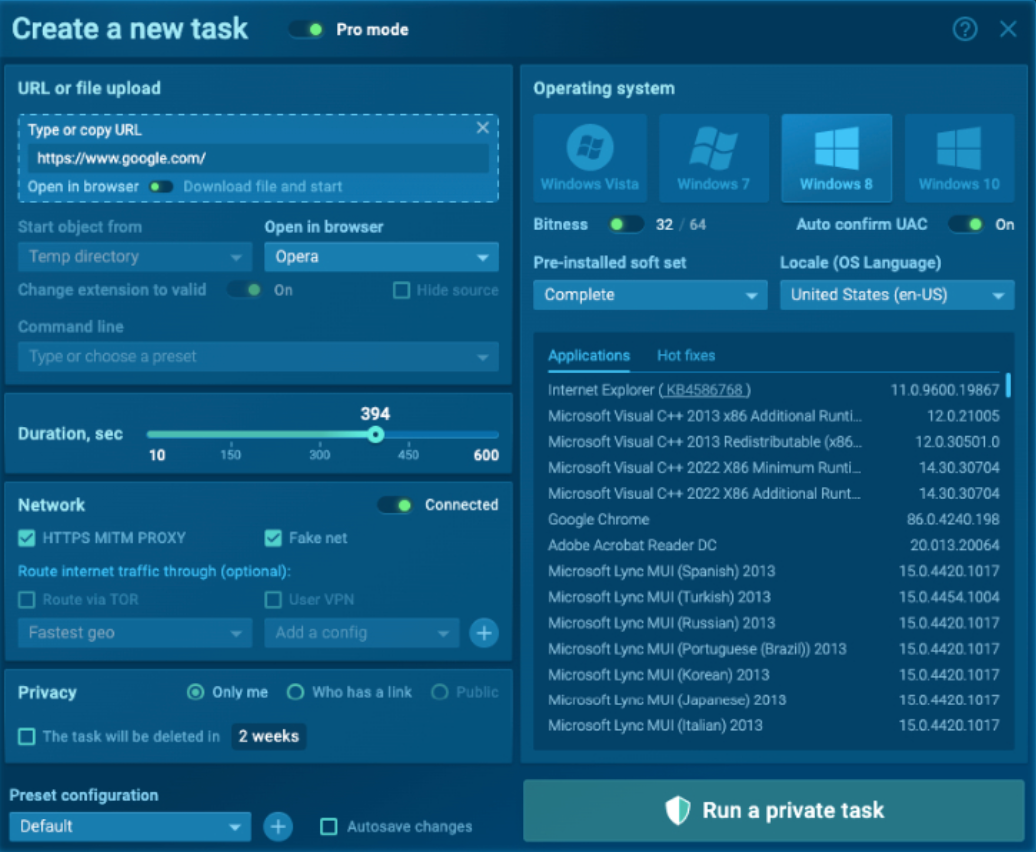Open the Locale United States dropdown
The height and width of the screenshot is (852, 1036).
pos(896,295)
